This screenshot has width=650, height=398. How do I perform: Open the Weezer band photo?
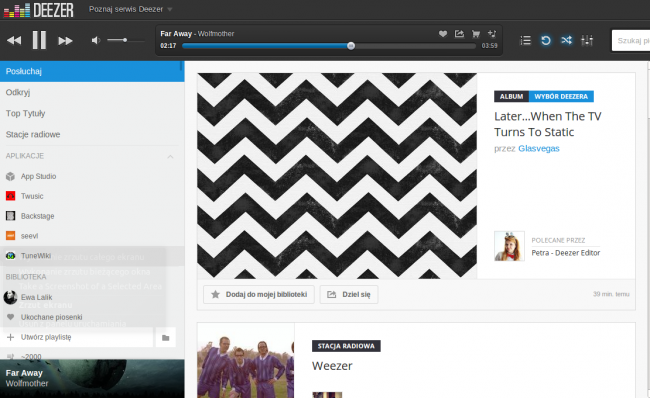coord(246,360)
